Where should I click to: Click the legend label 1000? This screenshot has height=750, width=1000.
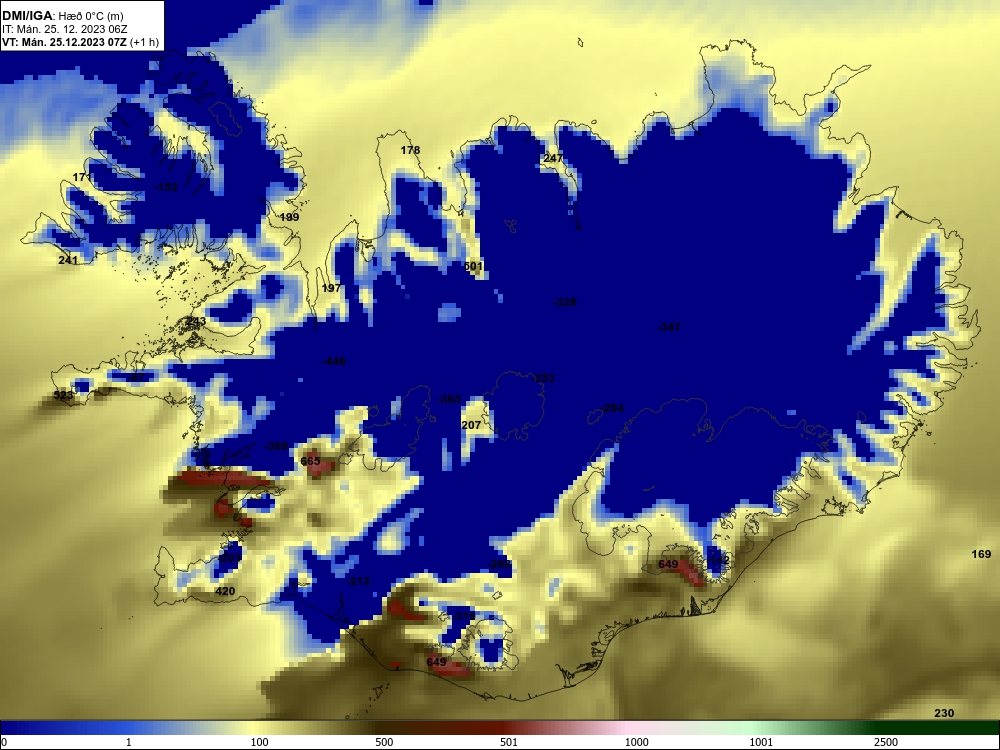pos(636,742)
